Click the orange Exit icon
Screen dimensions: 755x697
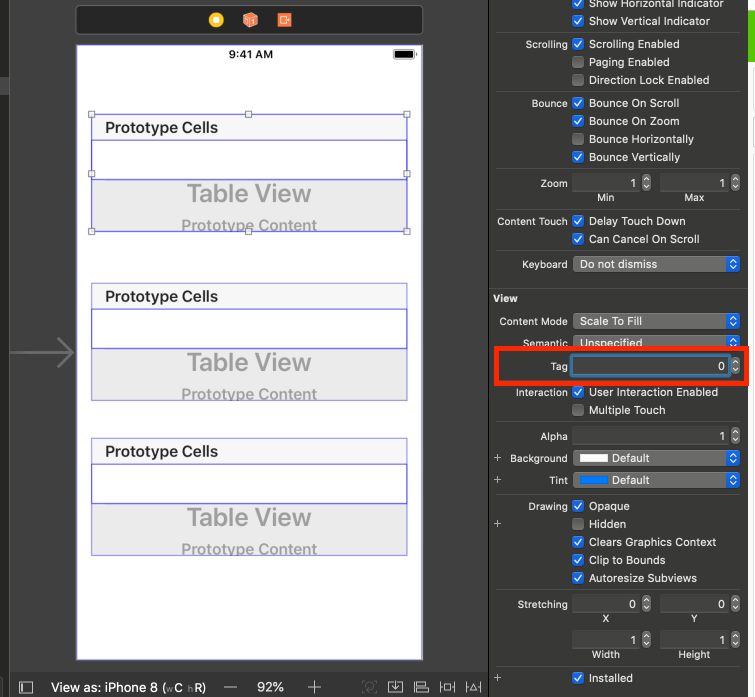(285, 20)
